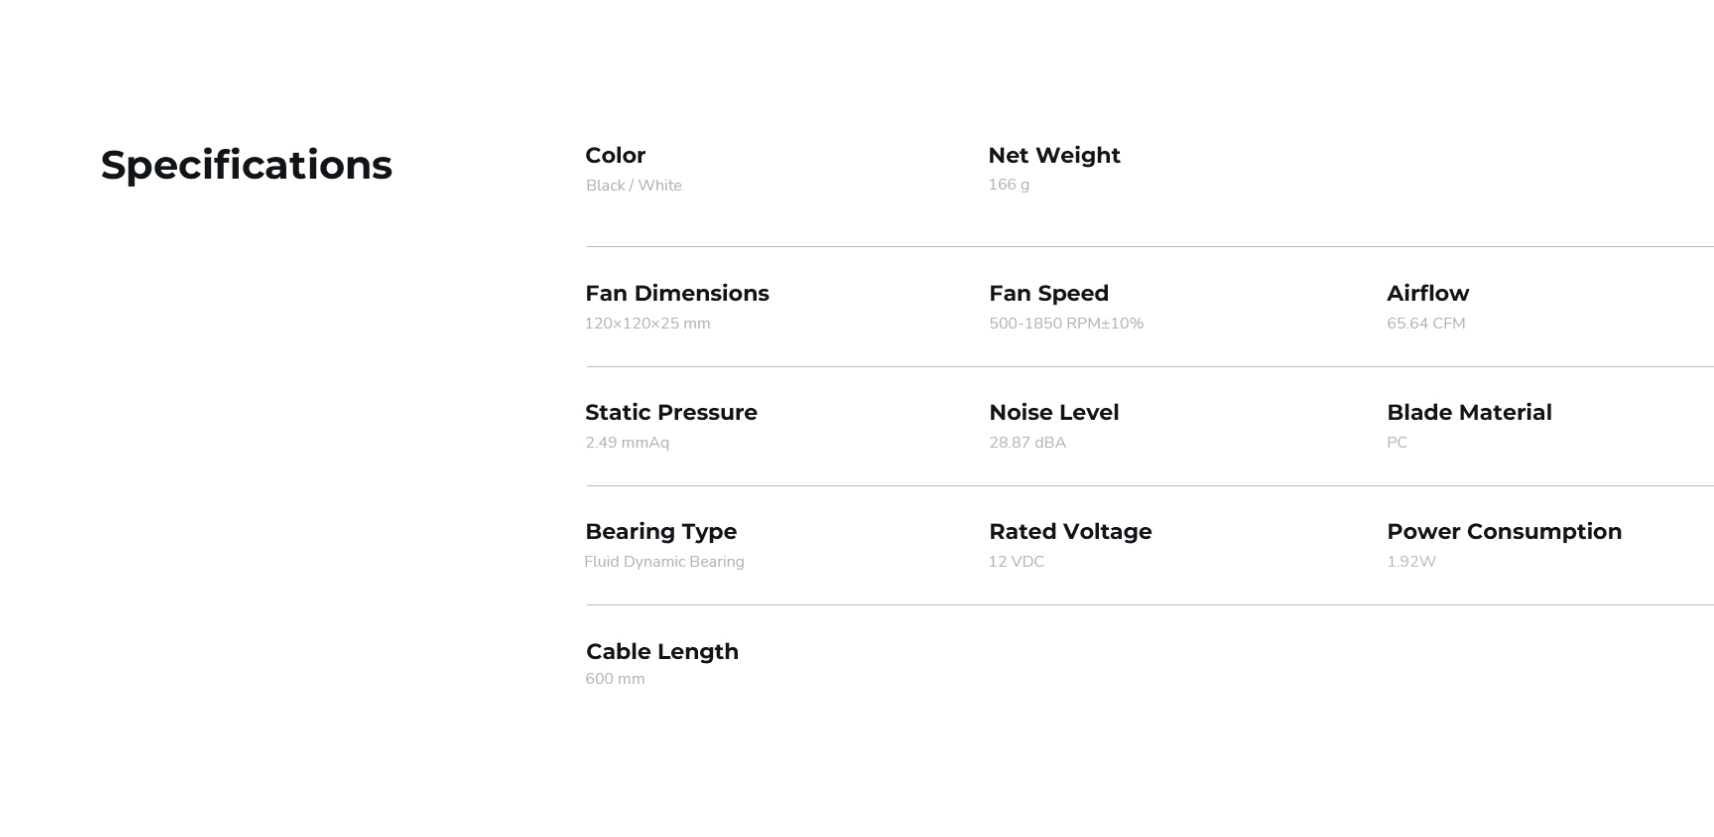Select the Fluid Dynamic Bearing text
Image resolution: width=1714 pixels, height=837 pixels.
pyautogui.click(x=664, y=561)
